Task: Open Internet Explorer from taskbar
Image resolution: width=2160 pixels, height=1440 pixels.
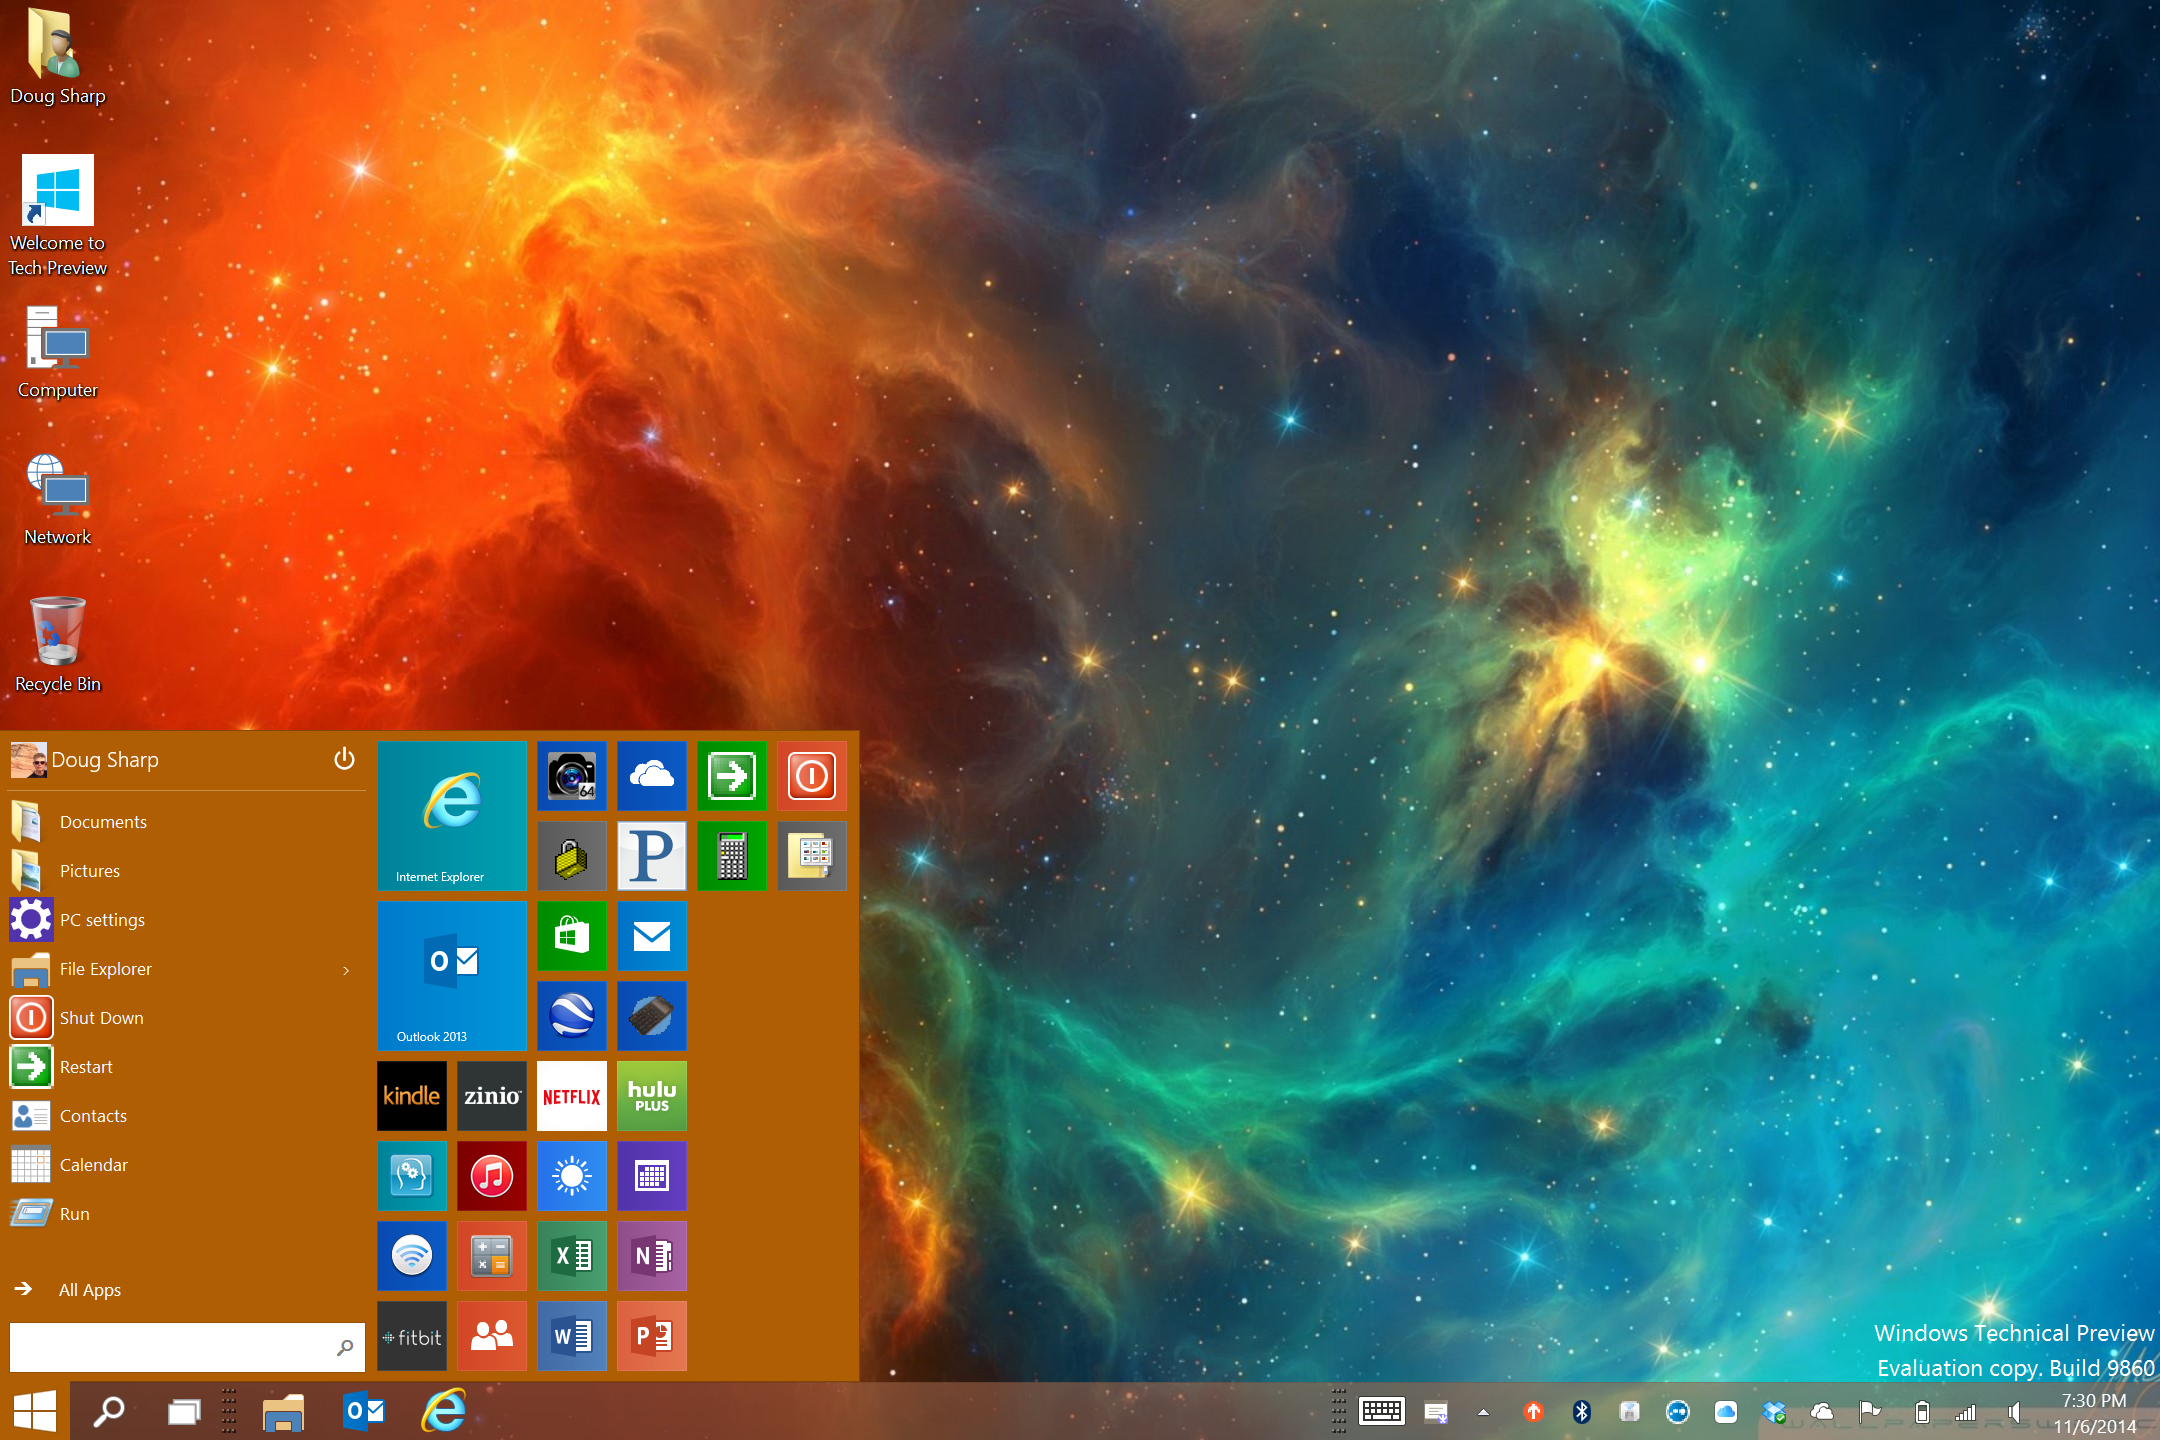Action: 444,1411
